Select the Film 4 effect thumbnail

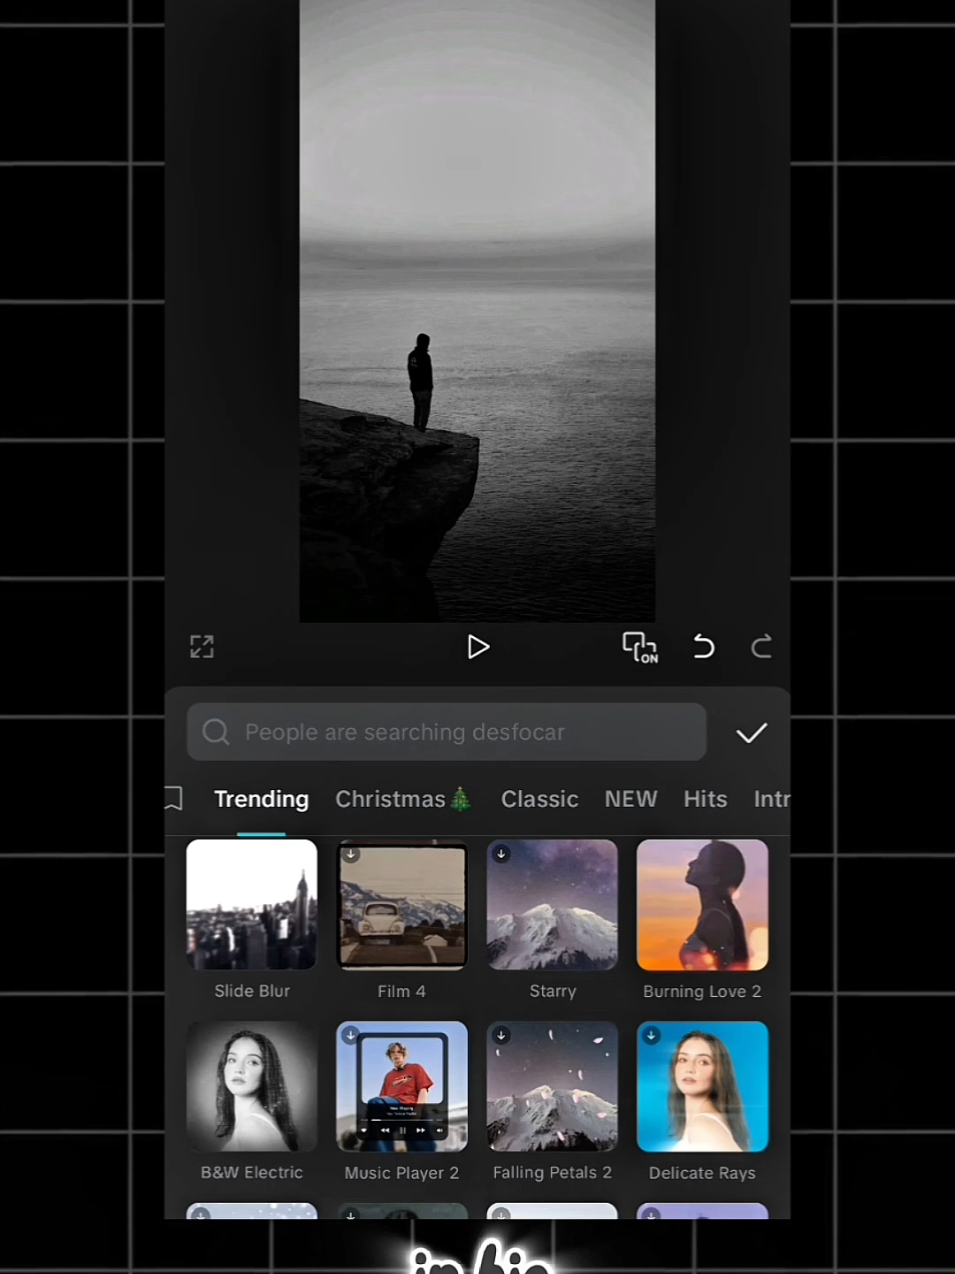pyautogui.click(x=402, y=905)
